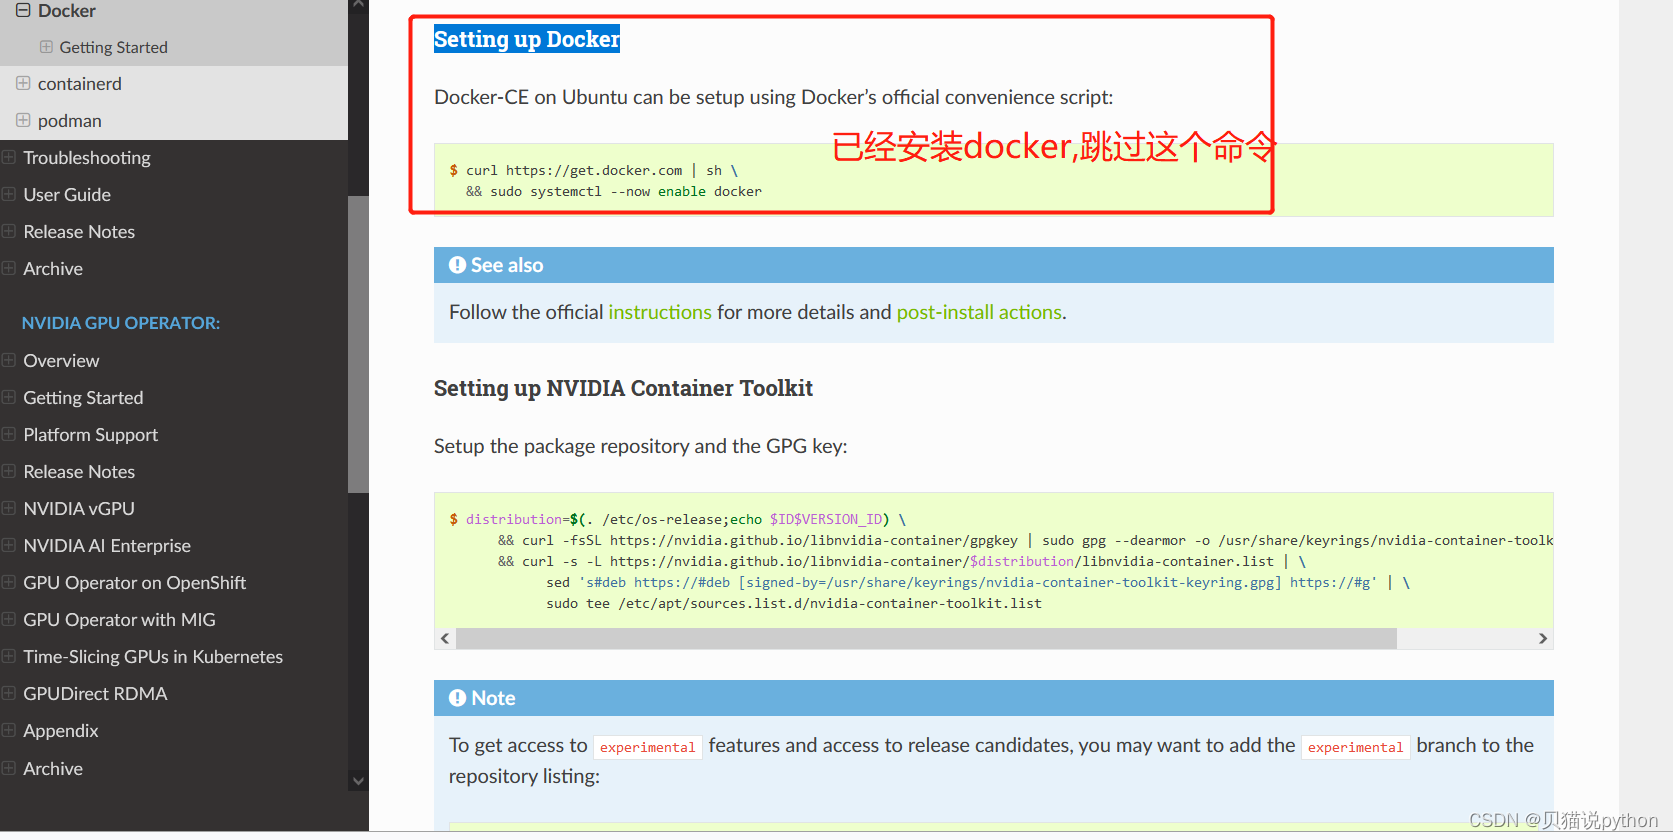The width and height of the screenshot is (1673, 840).
Task: Follow the post-install actions link
Action: pos(979,312)
